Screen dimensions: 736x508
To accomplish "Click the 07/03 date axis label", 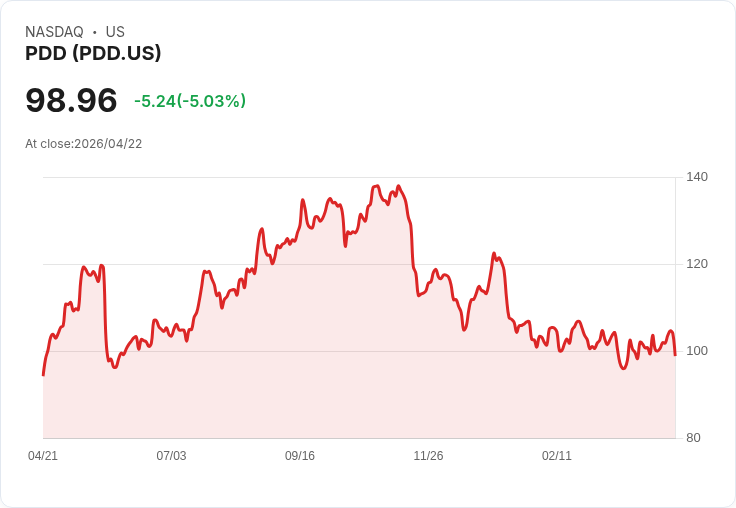I will pos(171,456).
